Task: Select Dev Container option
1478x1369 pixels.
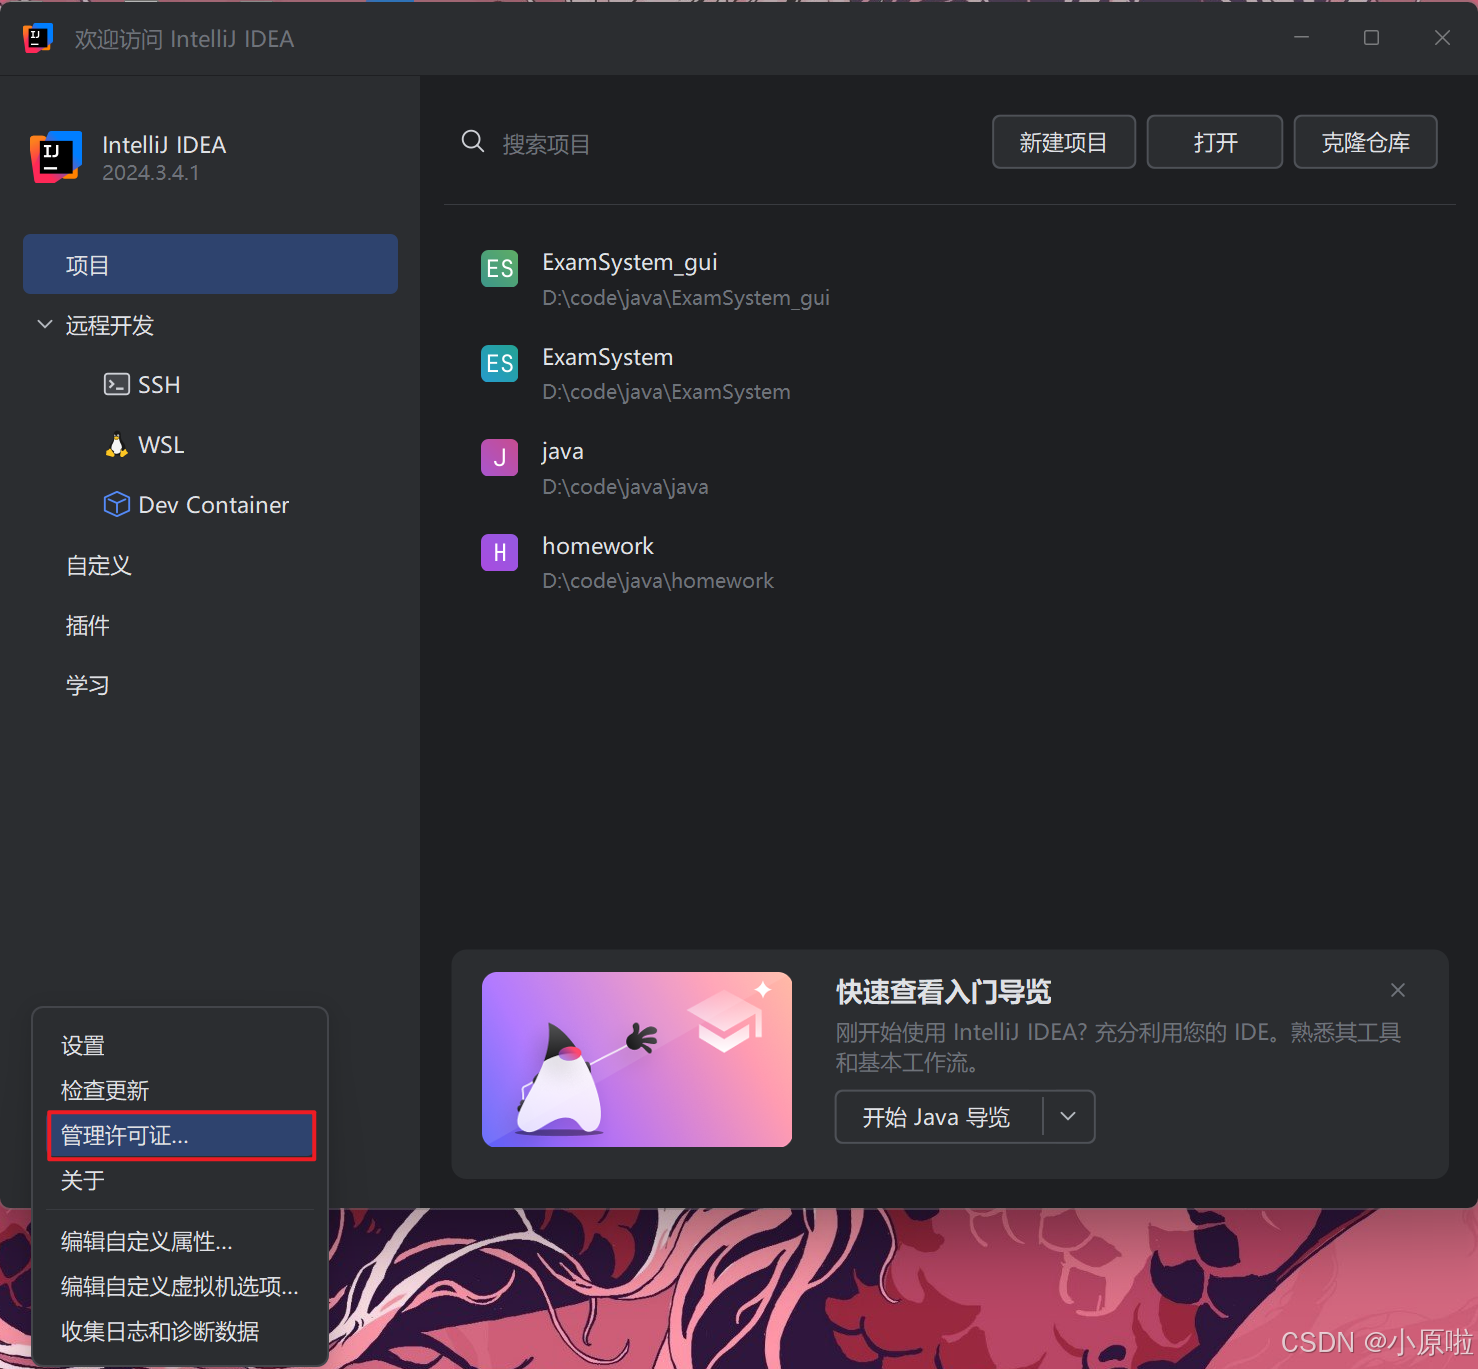Action: pyautogui.click(x=213, y=505)
